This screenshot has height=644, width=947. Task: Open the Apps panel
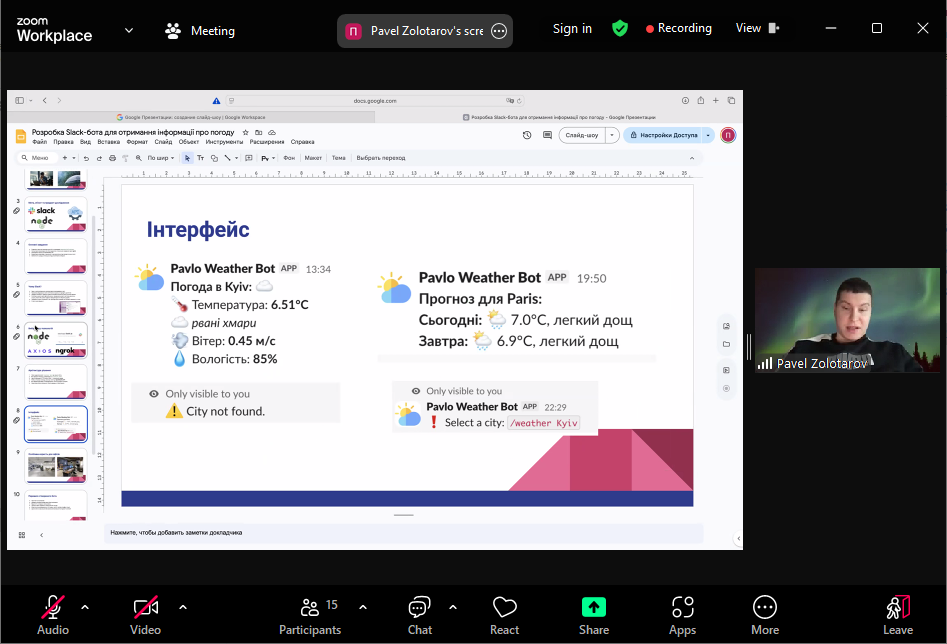pyautogui.click(x=683, y=613)
